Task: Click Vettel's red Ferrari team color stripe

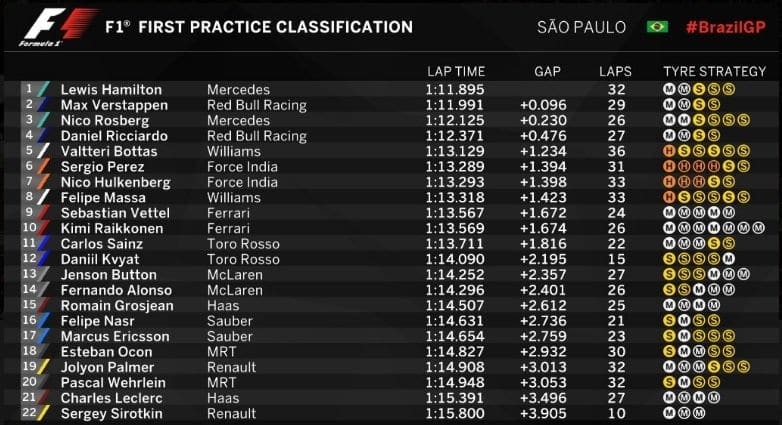Action: (42, 213)
